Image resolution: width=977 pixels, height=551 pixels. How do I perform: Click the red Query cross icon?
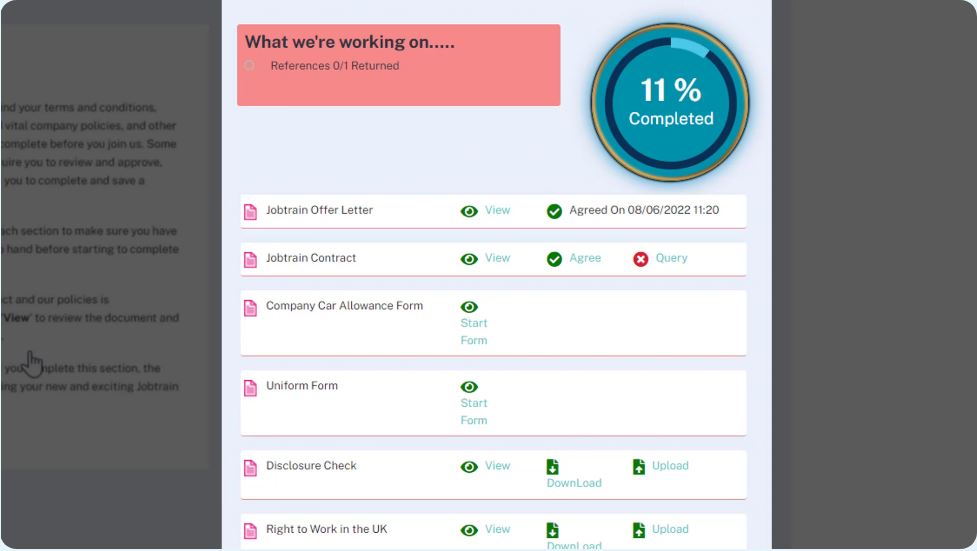(641, 259)
